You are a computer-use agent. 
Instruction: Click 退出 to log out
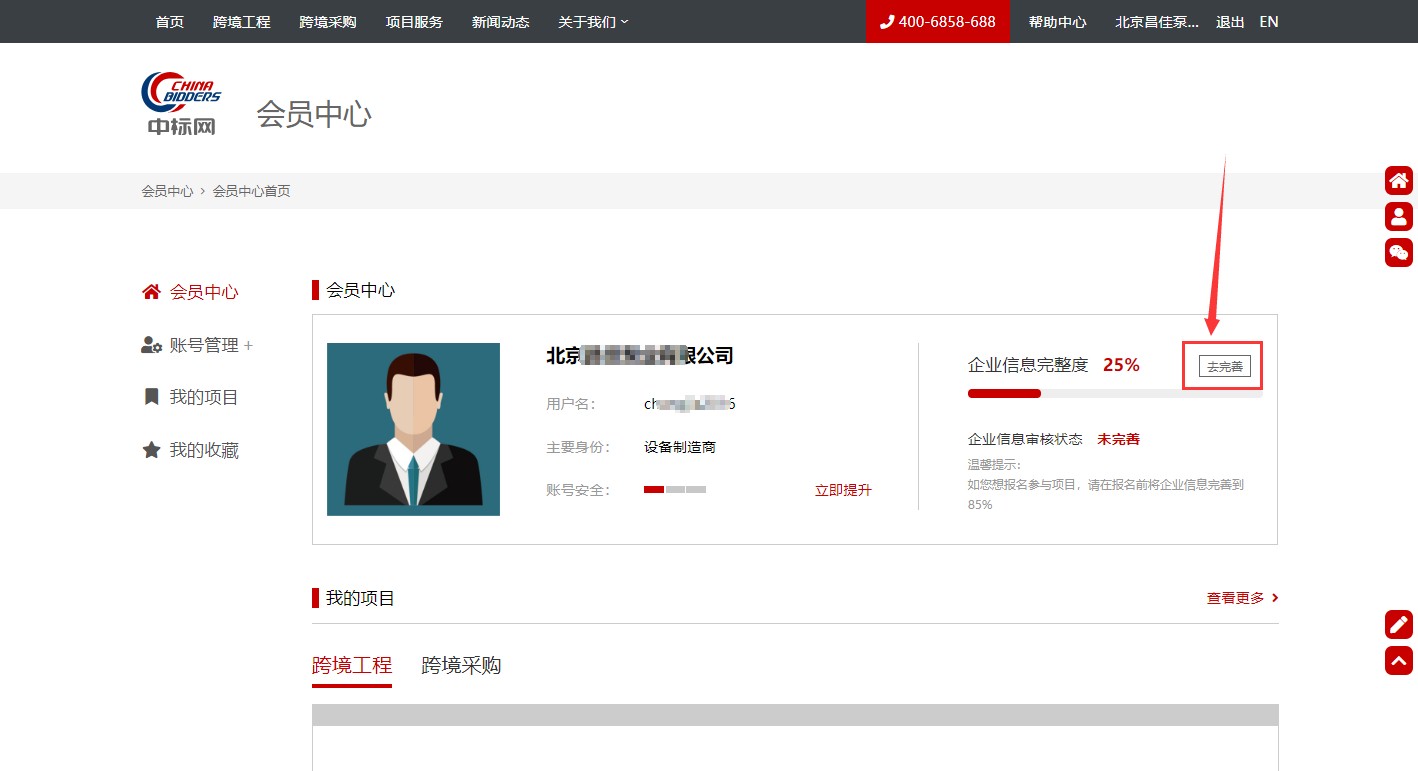point(1230,22)
